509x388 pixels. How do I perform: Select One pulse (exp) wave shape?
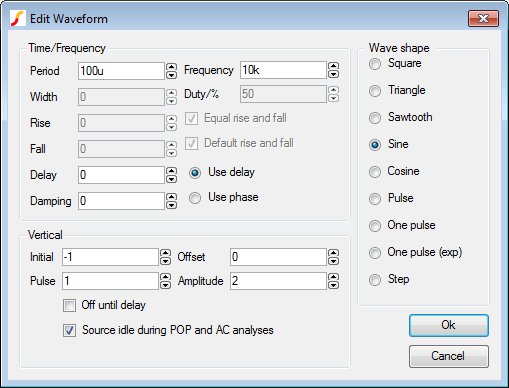(375, 253)
